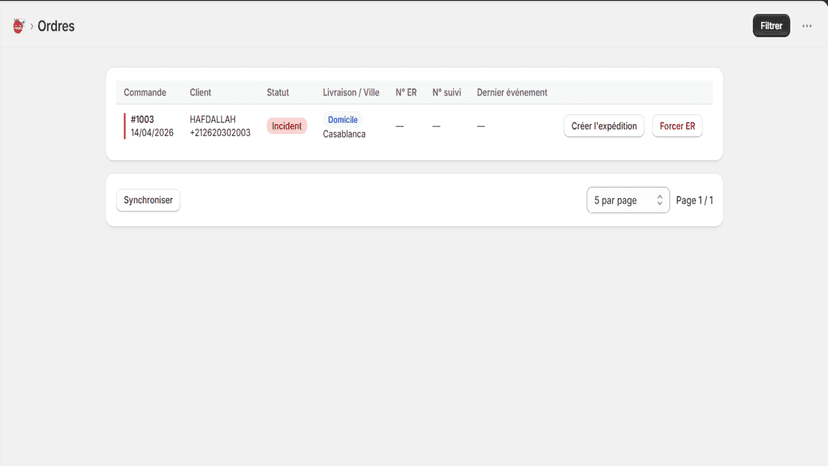This screenshot has height=466, width=828.
Task: Click the Forcer ER button
Action: [x=677, y=126]
